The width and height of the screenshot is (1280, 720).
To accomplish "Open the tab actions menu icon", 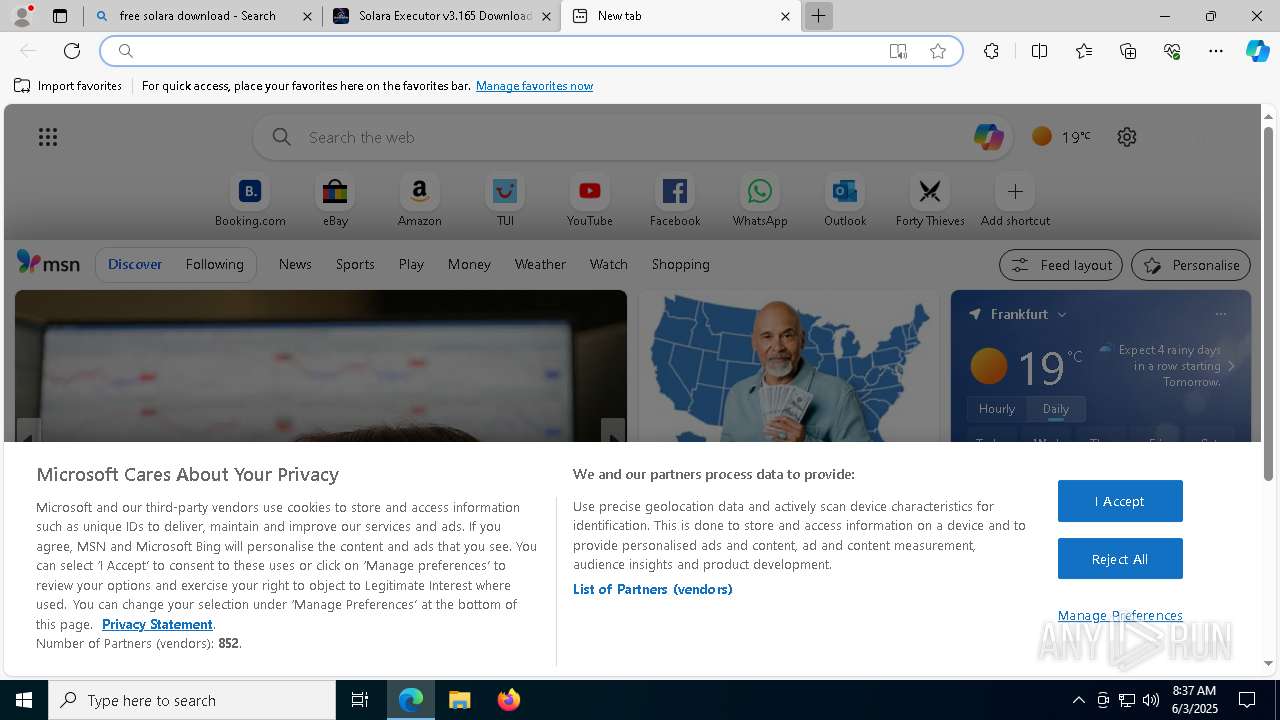I will [60, 16].
